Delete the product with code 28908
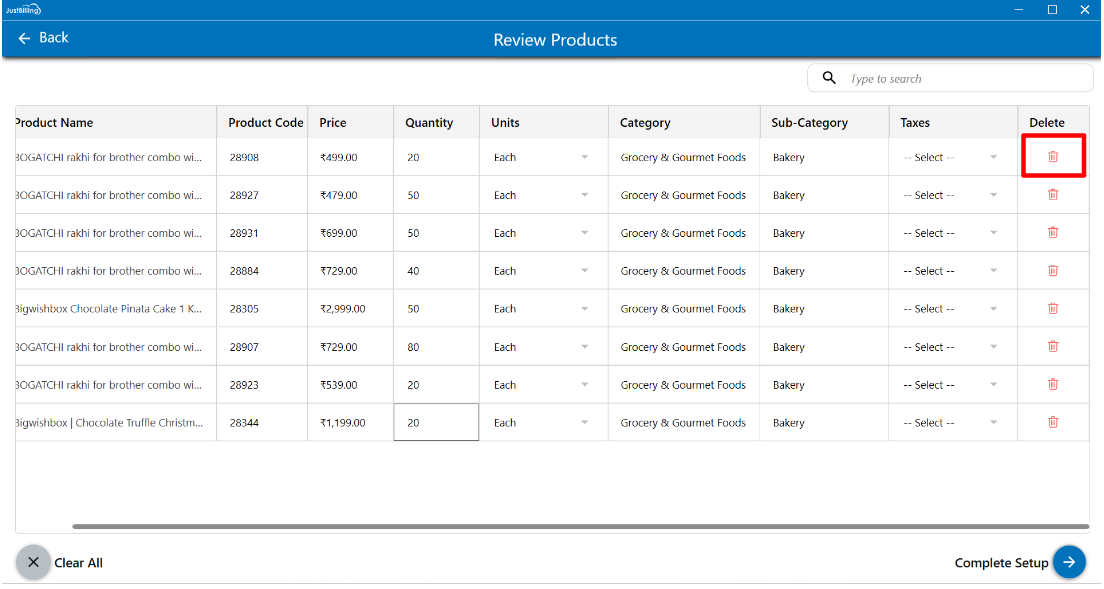The image size is (1104, 589). coord(1052,157)
